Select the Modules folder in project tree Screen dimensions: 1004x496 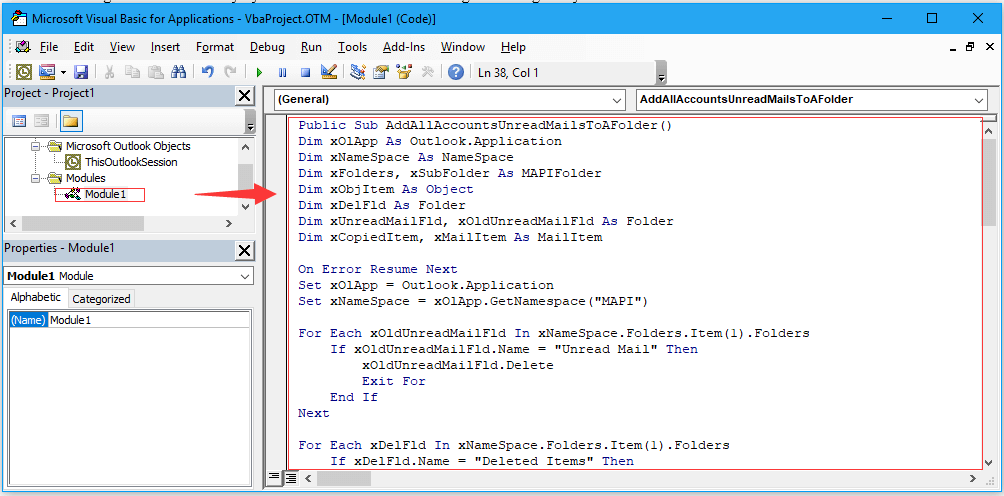(x=85, y=178)
